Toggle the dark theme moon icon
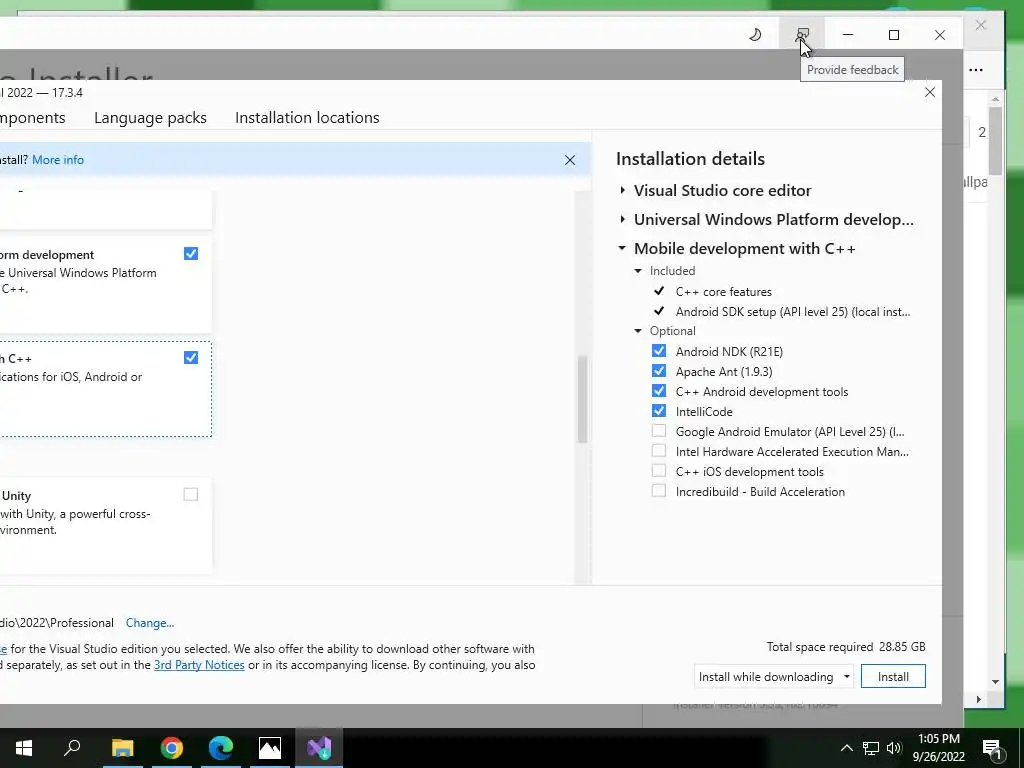Screen dimensions: 1024x768 click(755, 35)
